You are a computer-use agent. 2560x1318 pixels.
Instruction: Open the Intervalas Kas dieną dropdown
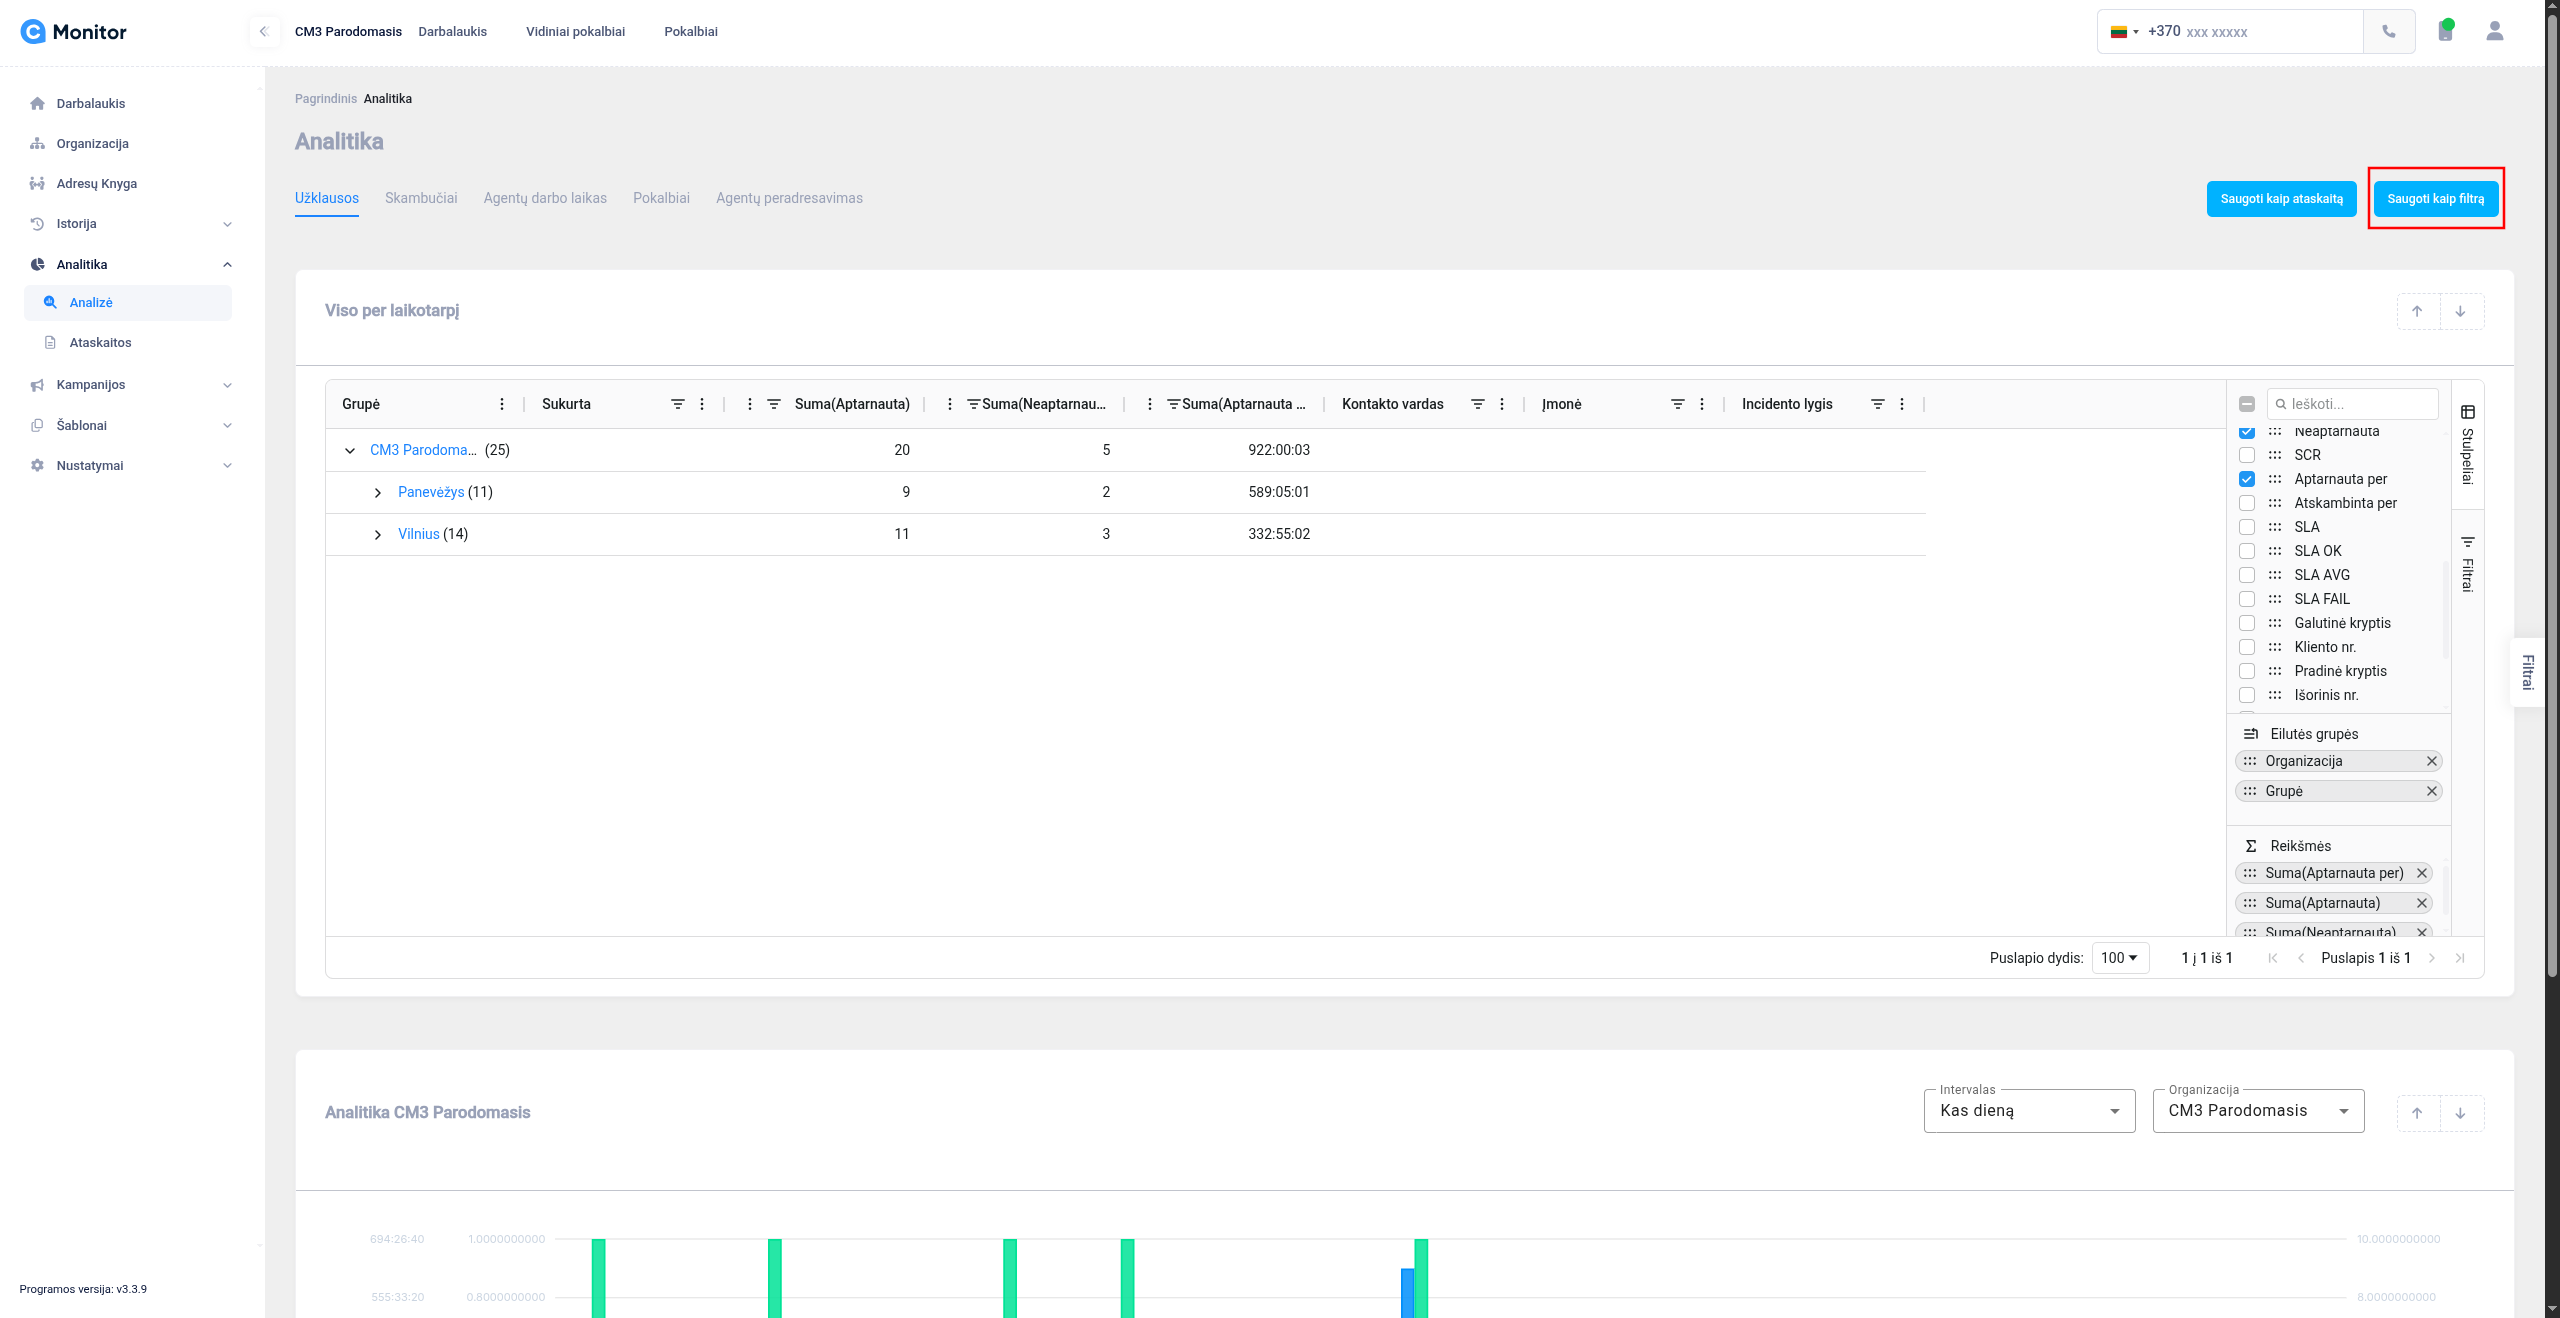(x=2029, y=1111)
